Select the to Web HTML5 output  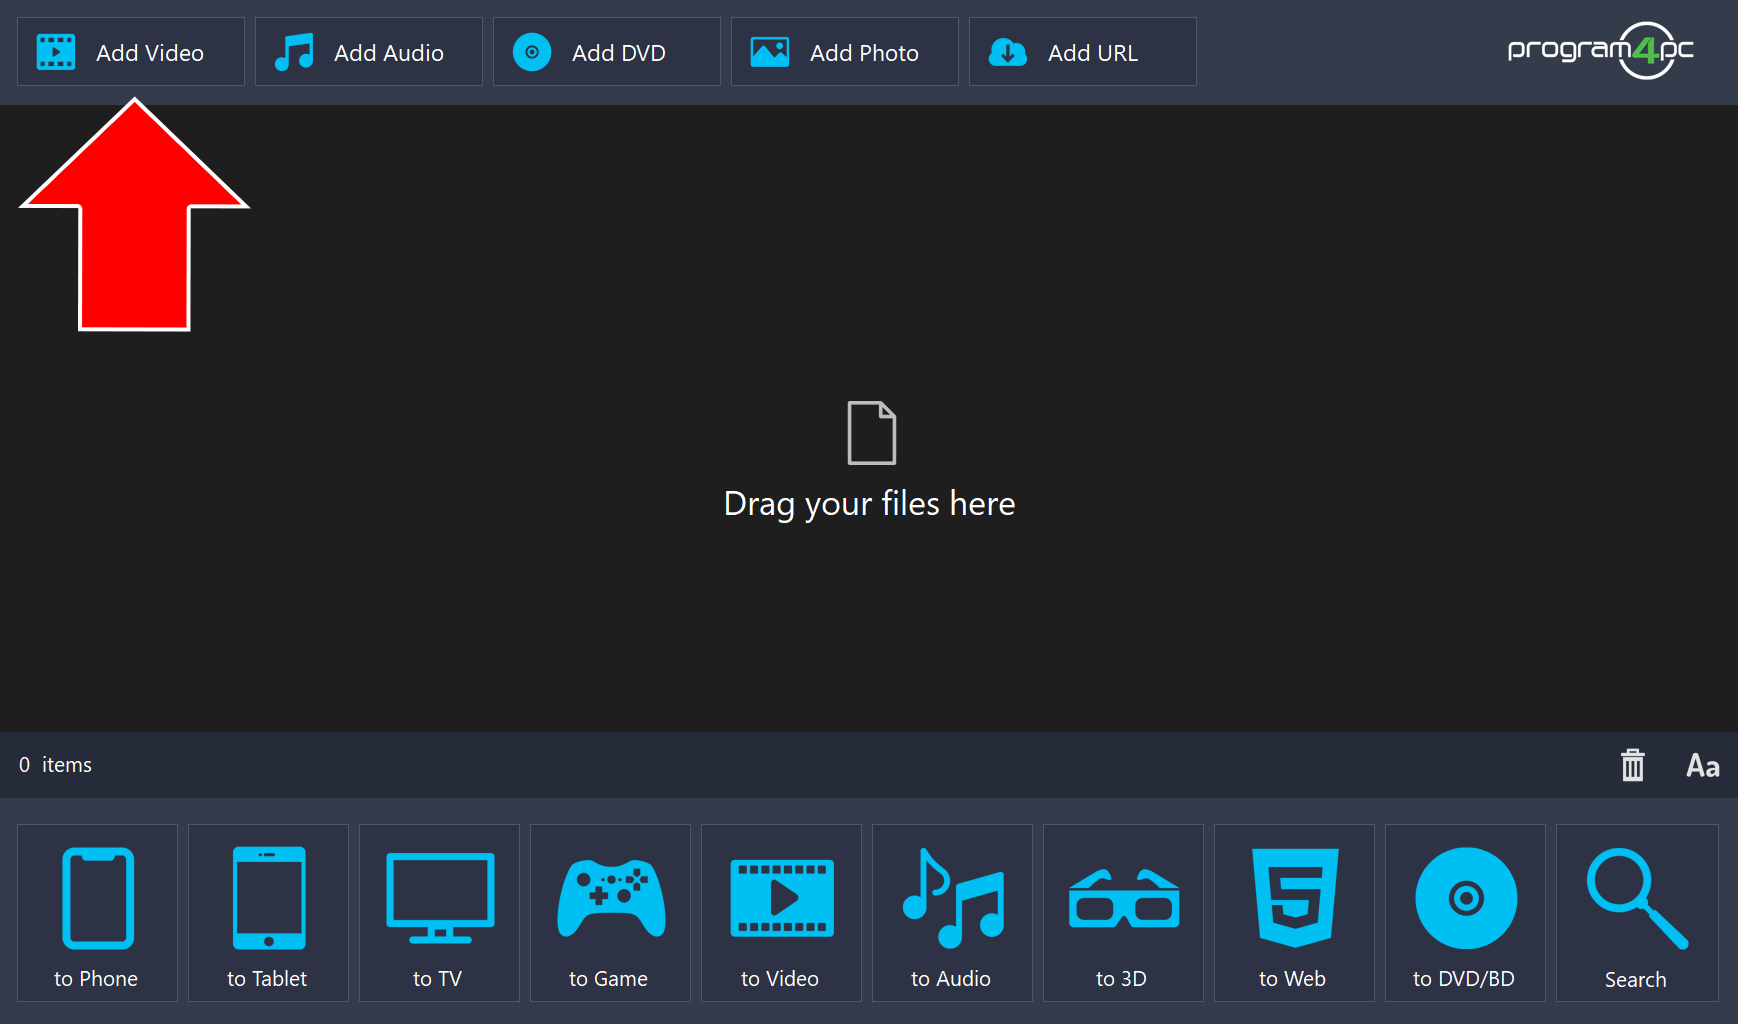point(1294,913)
